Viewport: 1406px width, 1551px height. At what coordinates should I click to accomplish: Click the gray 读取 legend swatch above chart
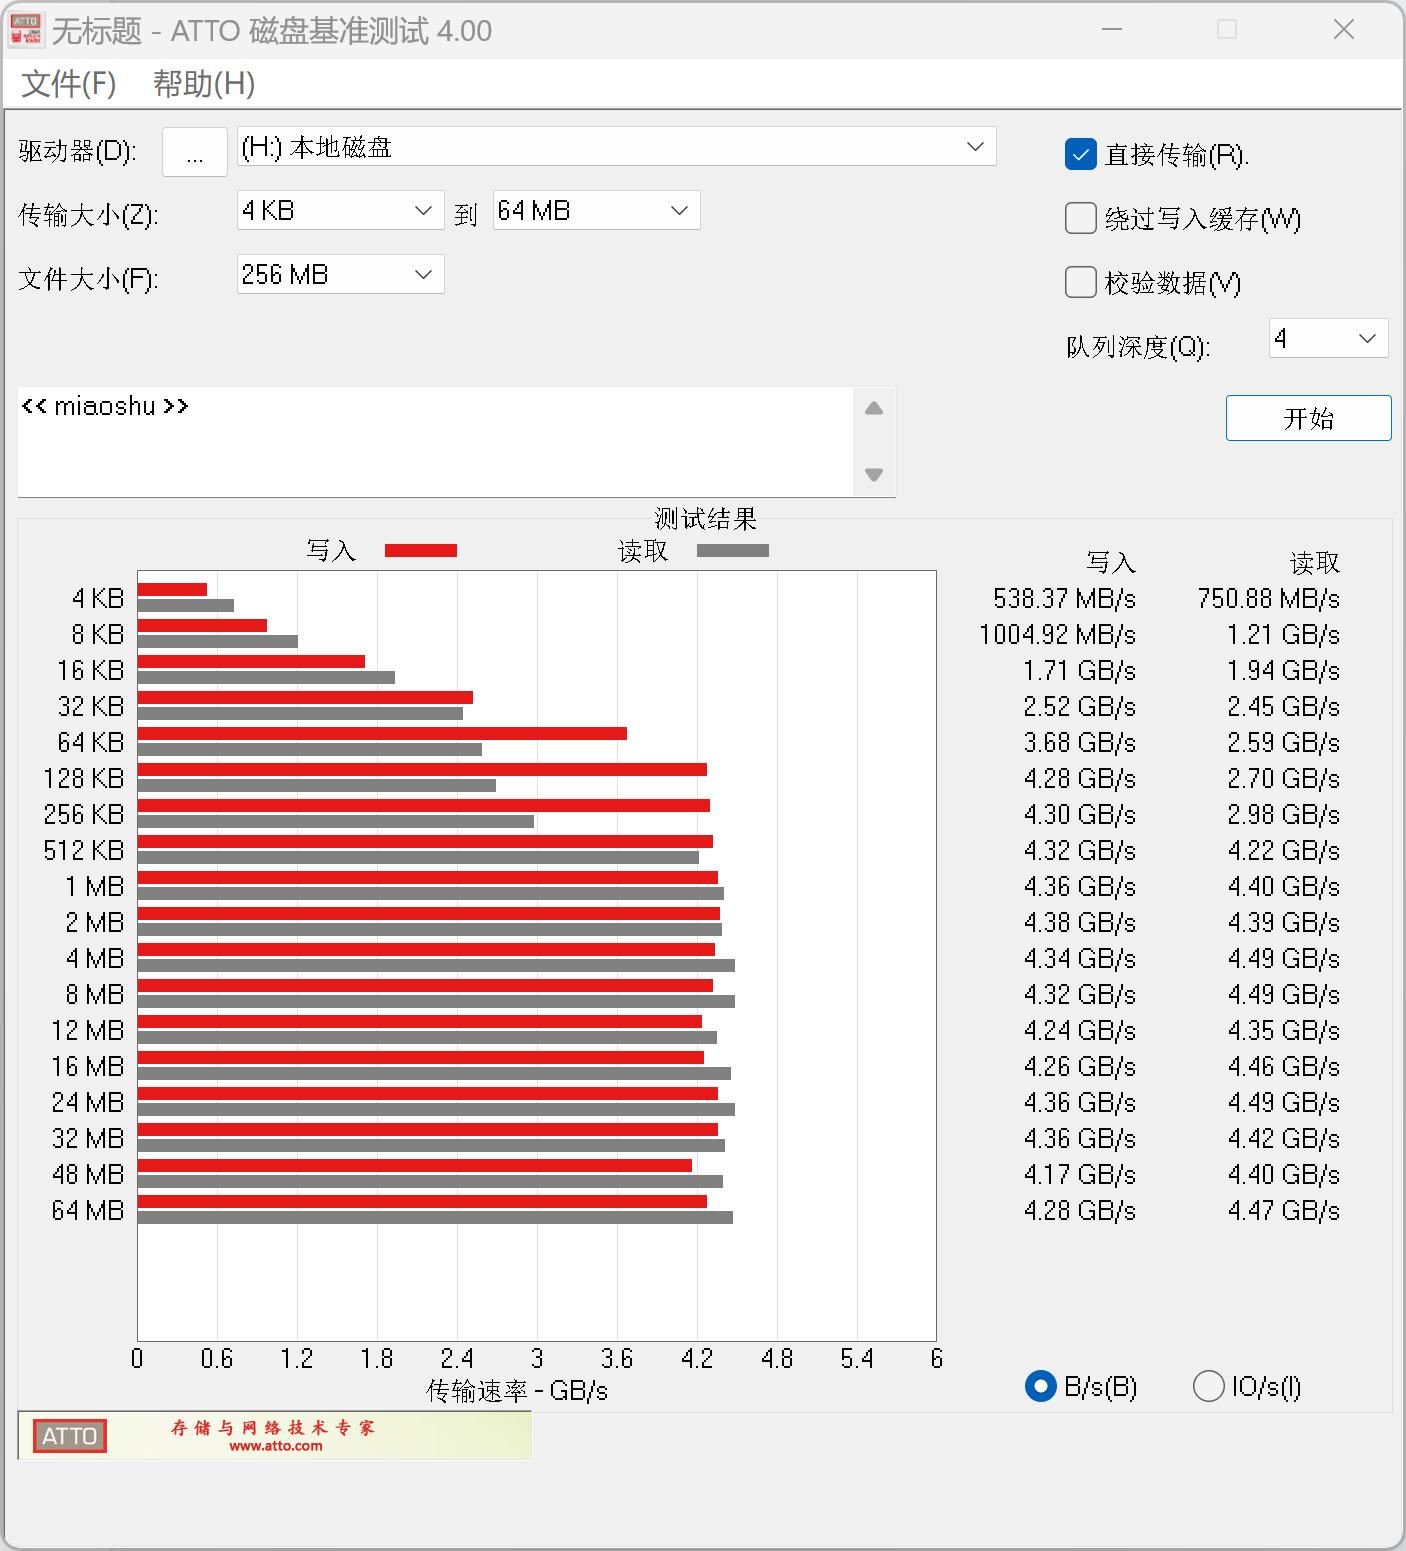click(x=733, y=550)
